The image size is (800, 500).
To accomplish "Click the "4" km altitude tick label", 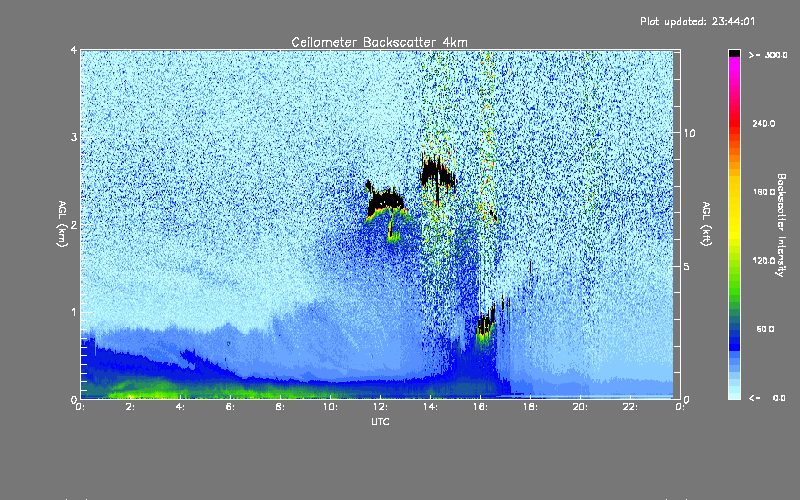I will pos(74,51).
